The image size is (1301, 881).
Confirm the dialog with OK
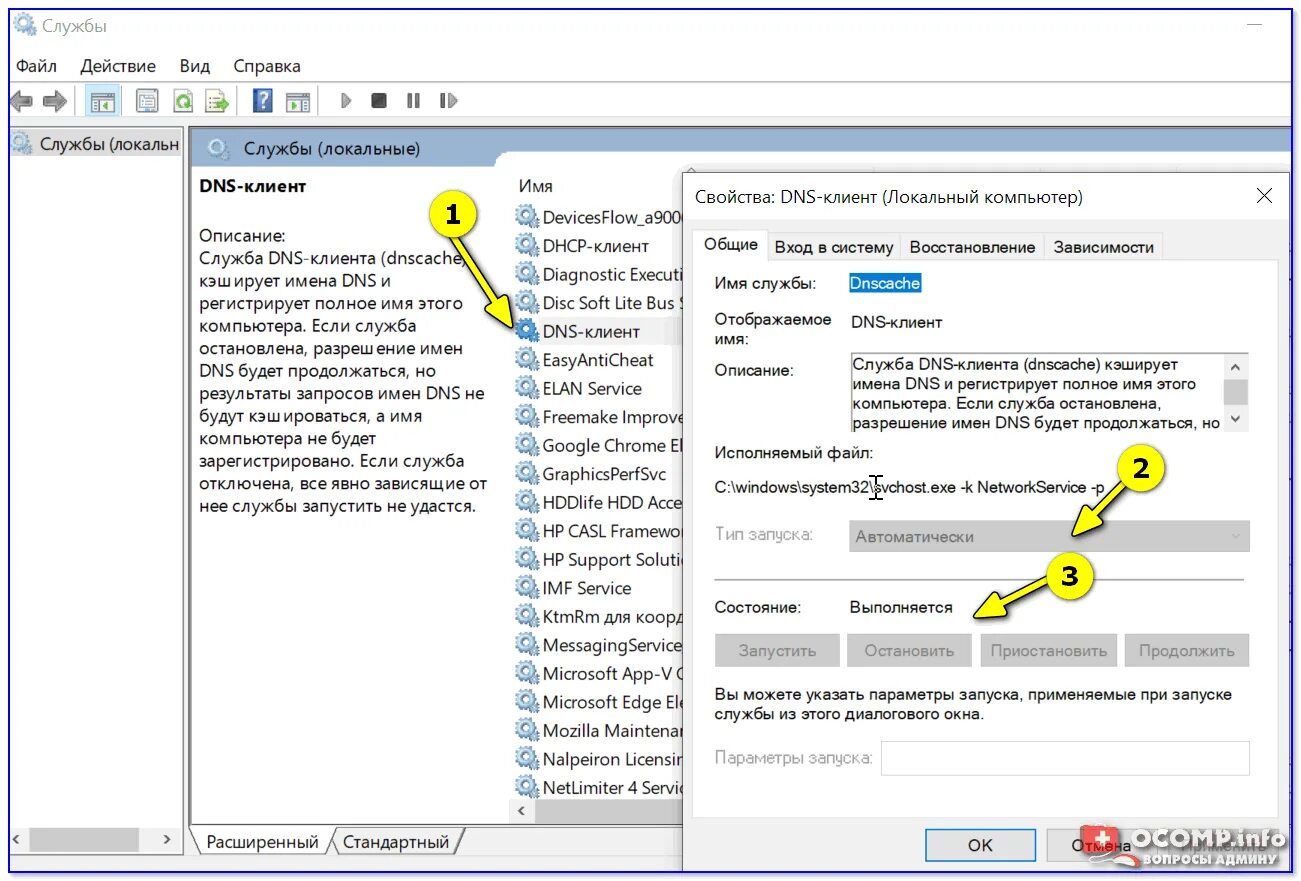[x=980, y=845]
